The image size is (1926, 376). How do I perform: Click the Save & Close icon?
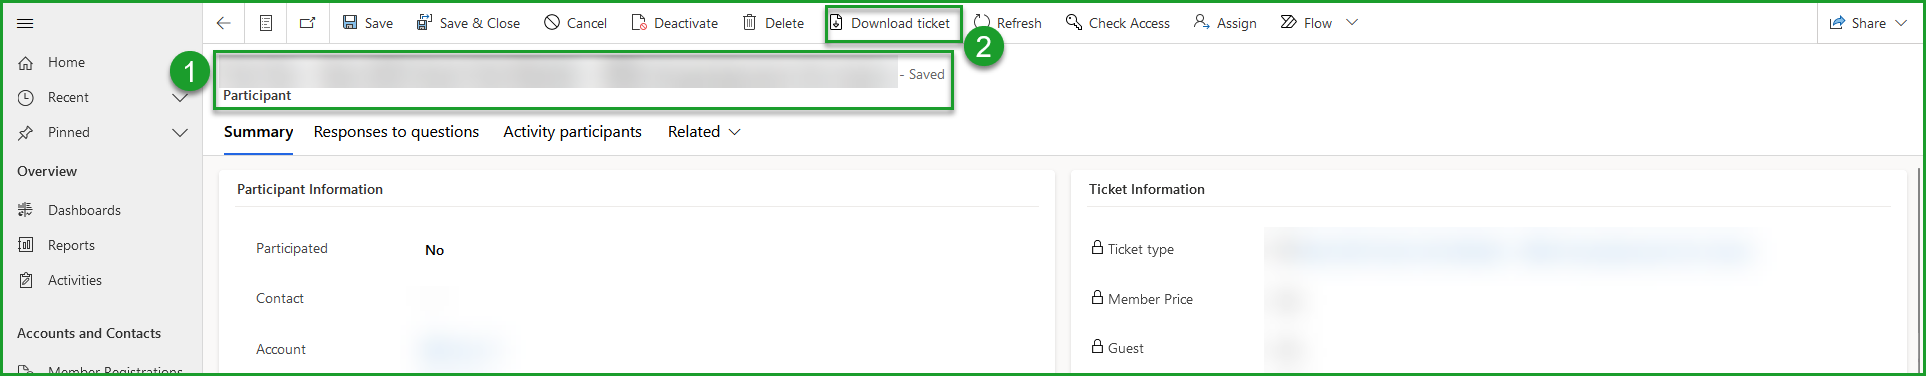point(425,22)
